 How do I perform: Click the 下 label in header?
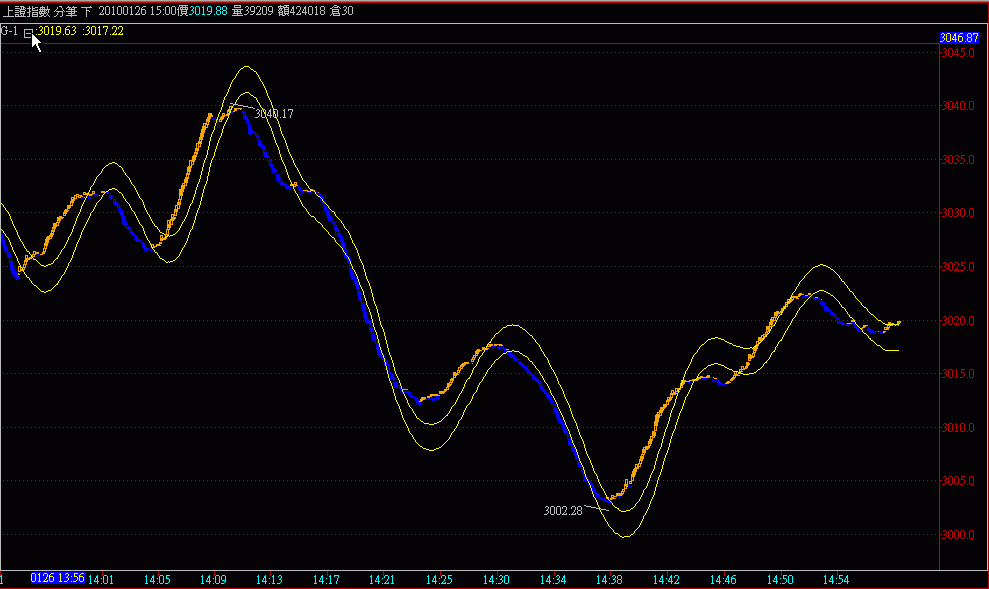(87, 11)
